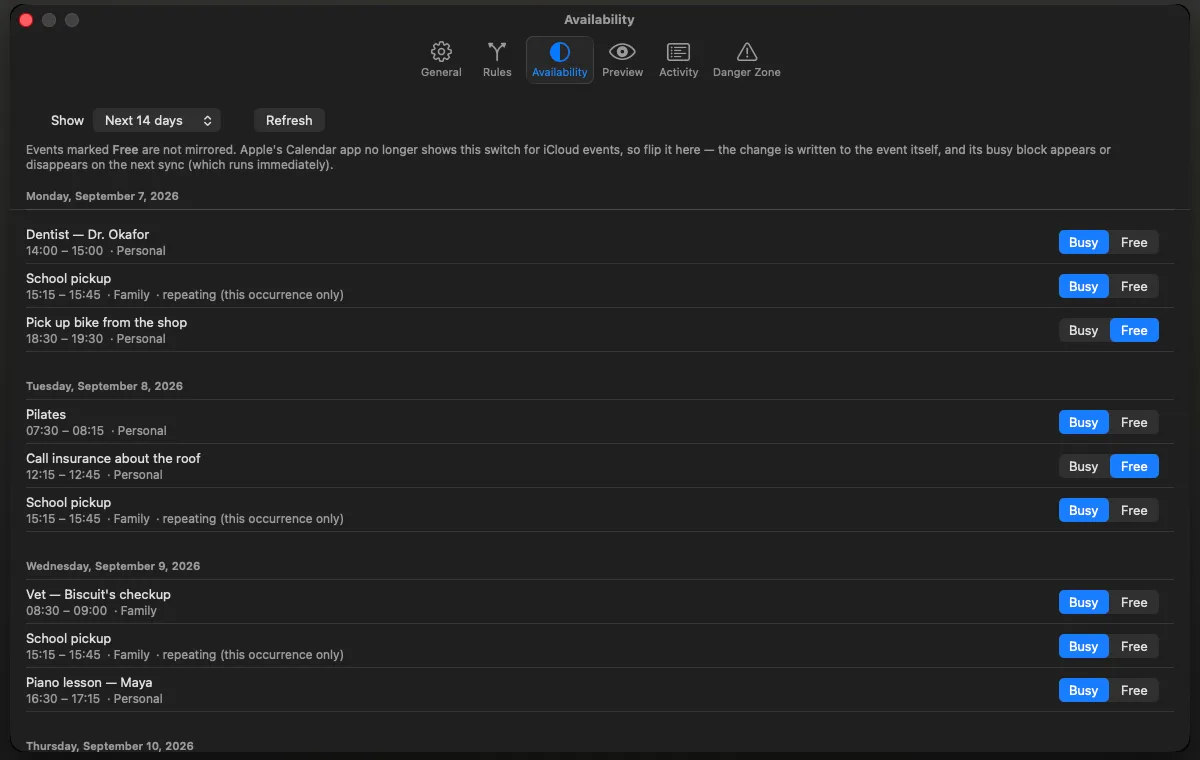
Task: Set Wednesday School pickup to Free
Action: click(1134, 646)
